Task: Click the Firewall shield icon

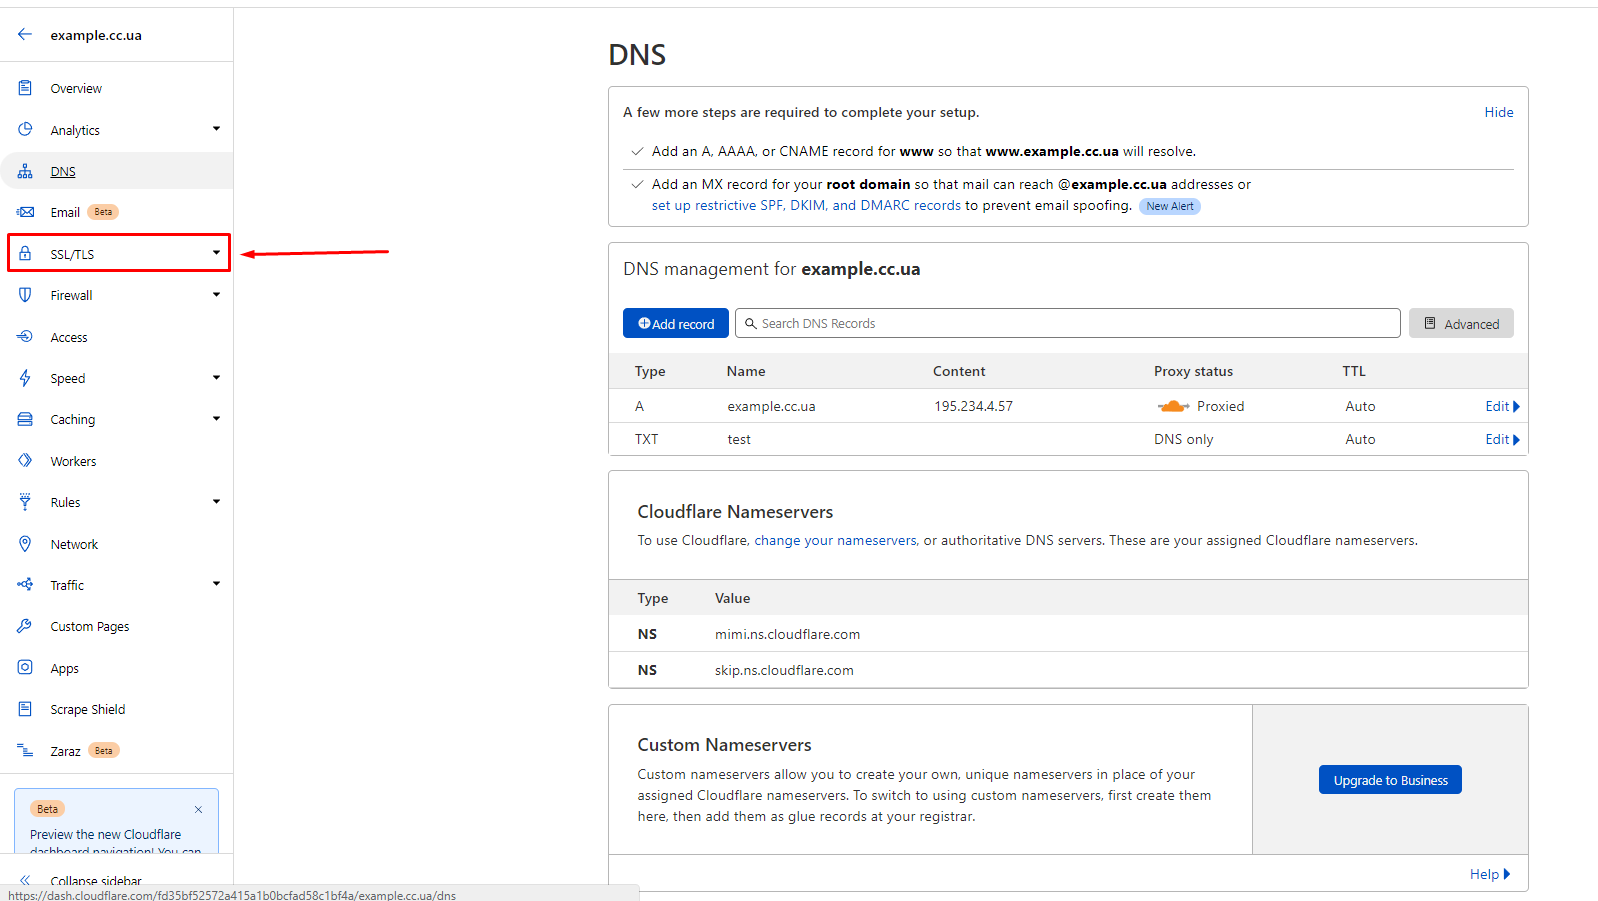Action: pos(25,295)
